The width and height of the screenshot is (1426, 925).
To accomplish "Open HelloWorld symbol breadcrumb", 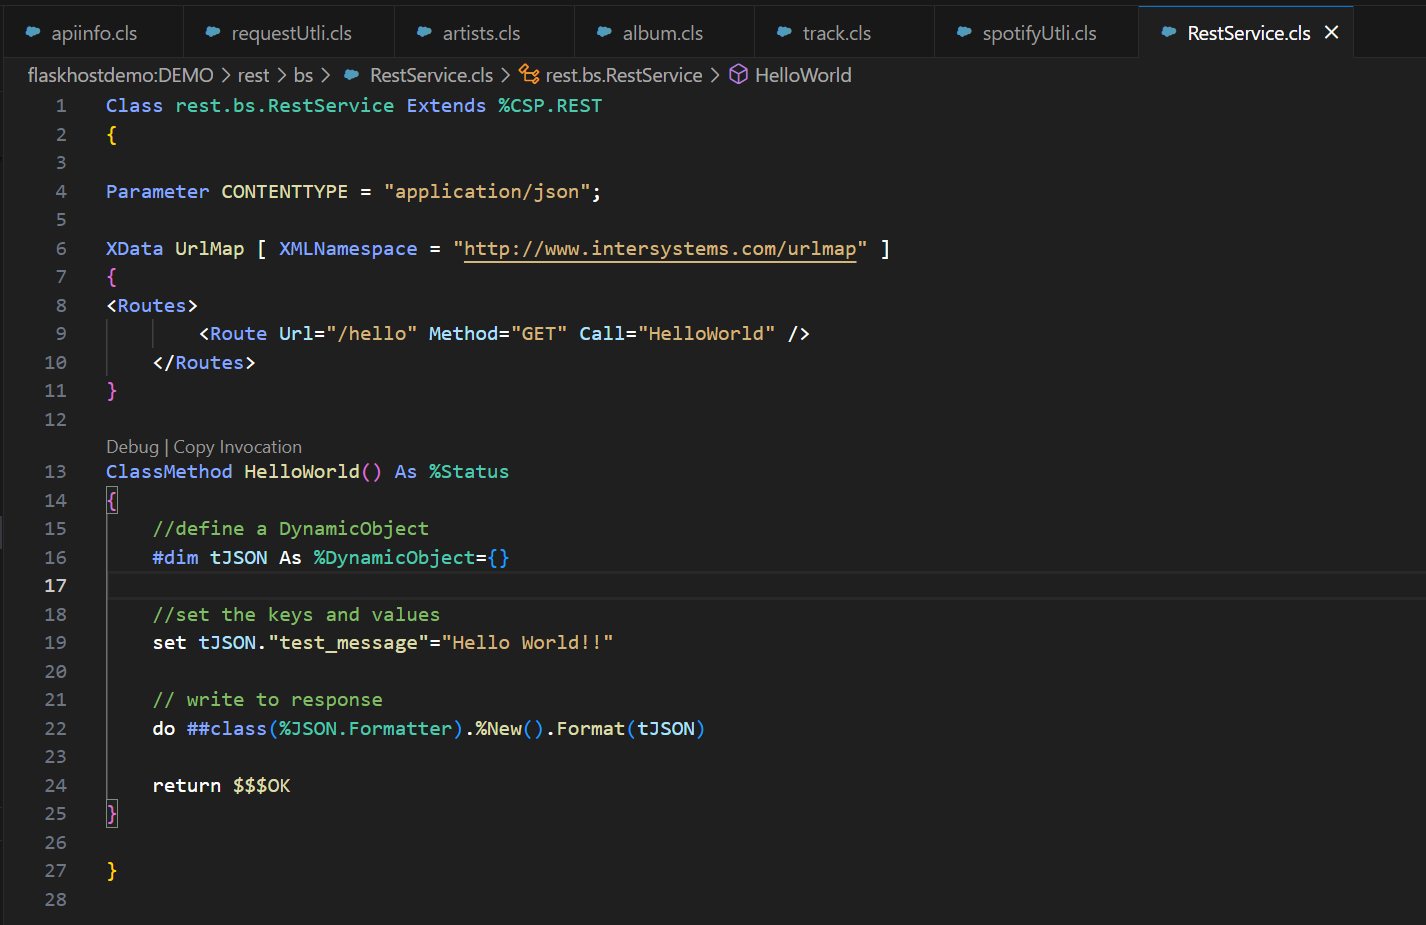I will click(803, 75).
